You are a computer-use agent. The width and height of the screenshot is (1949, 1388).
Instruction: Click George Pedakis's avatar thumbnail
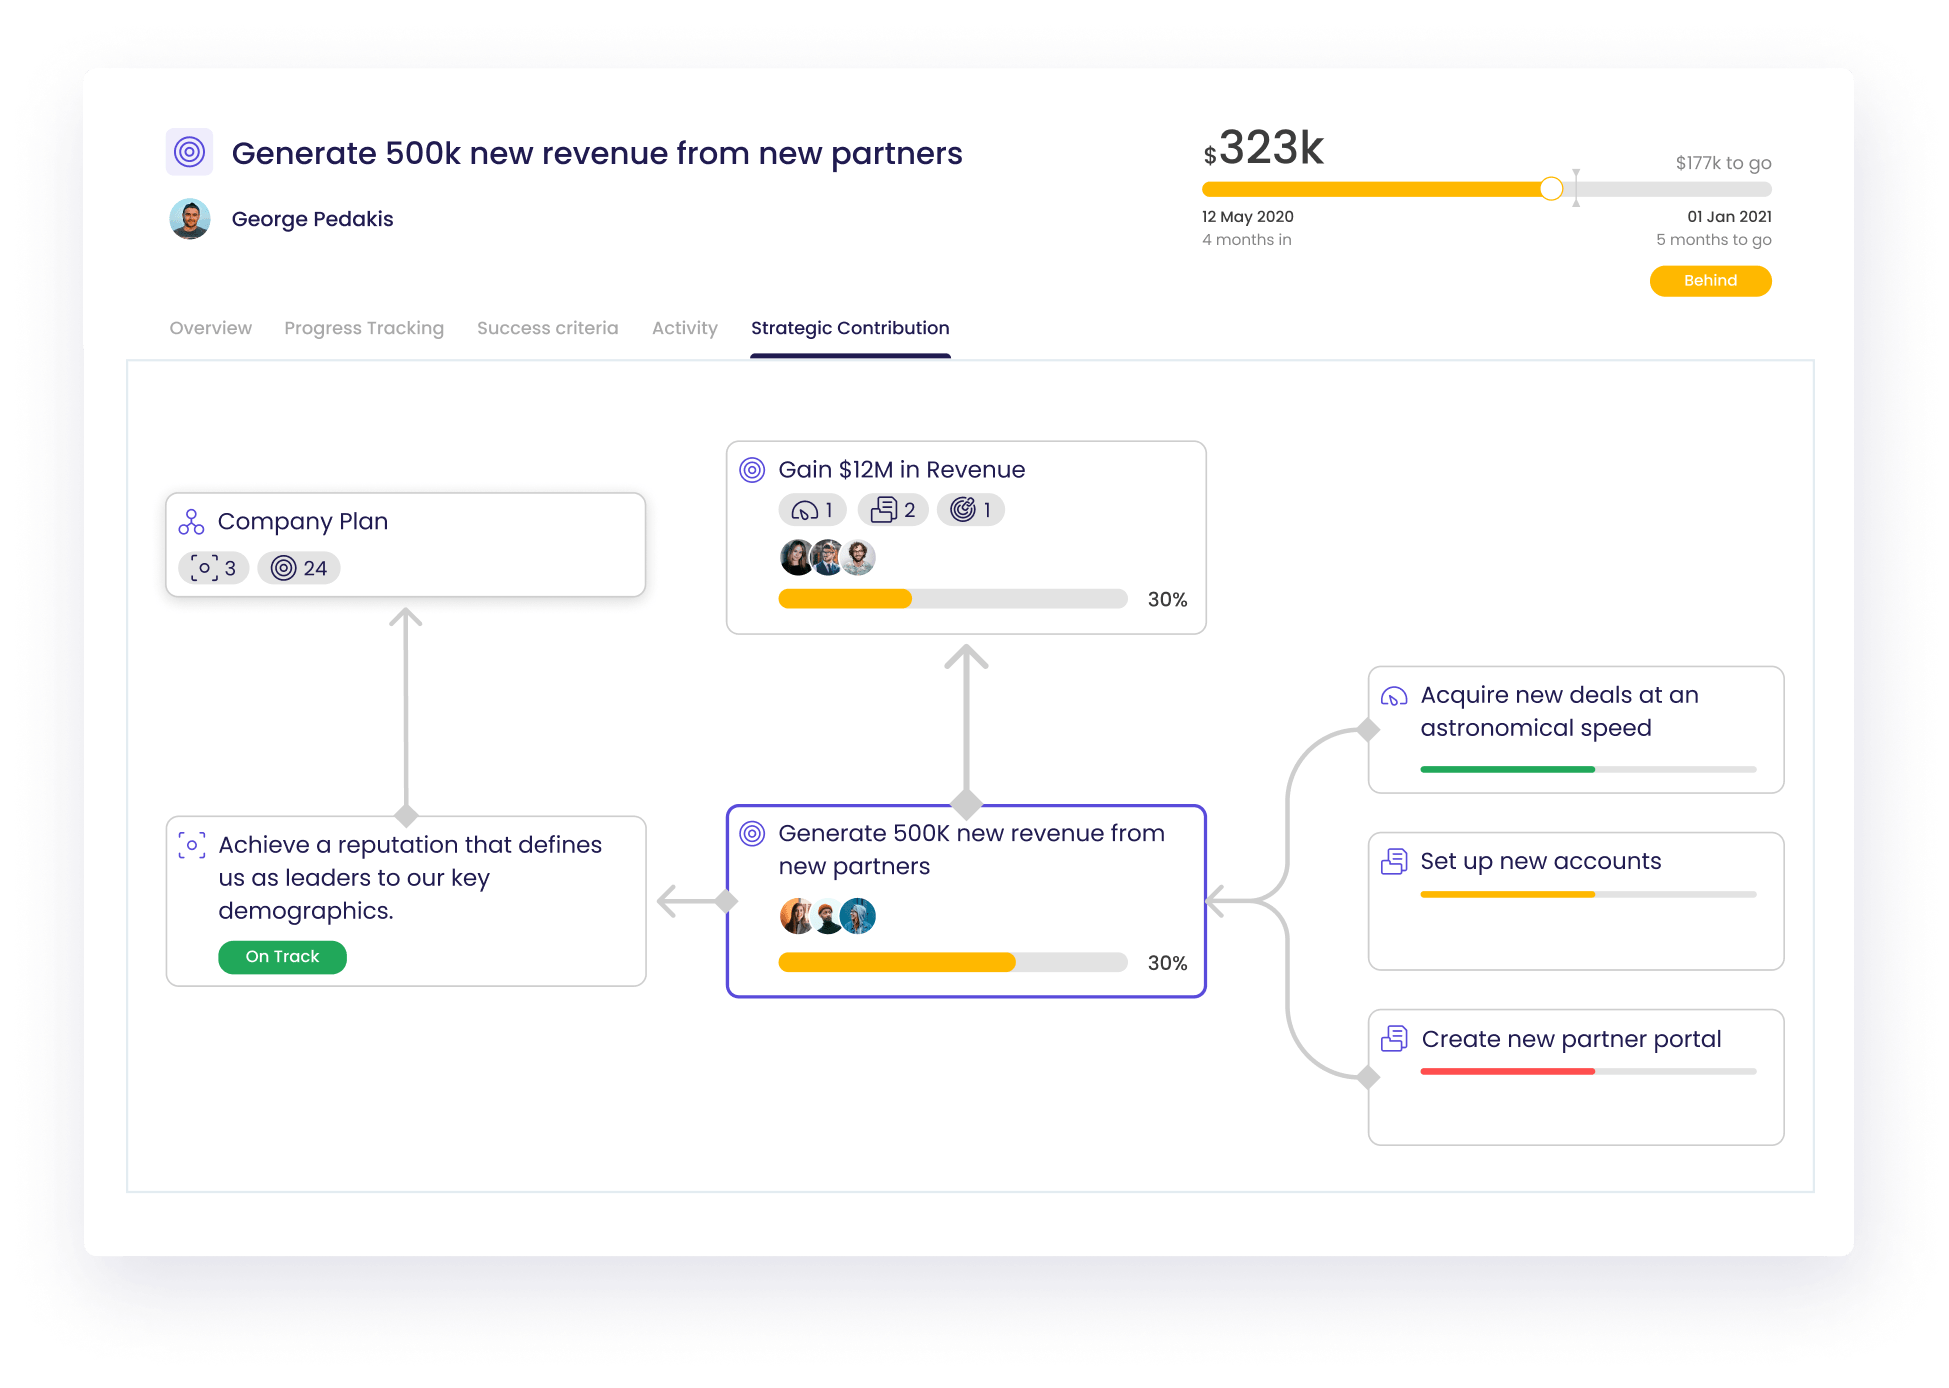click(190, 219)
